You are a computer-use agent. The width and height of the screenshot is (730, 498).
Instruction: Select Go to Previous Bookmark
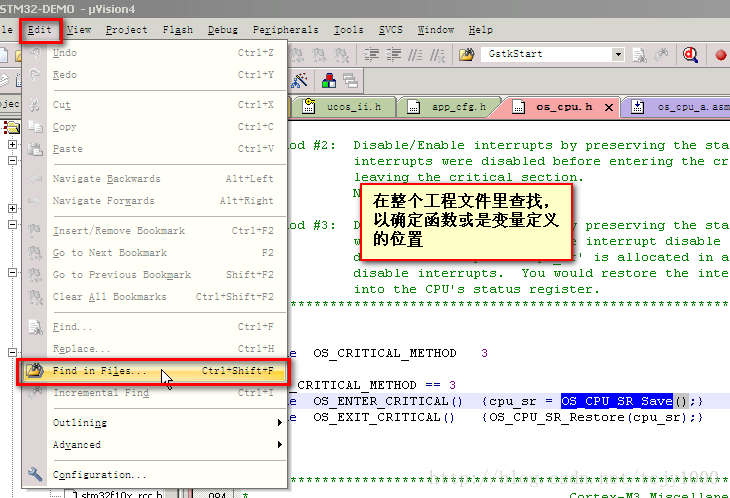(x=155, y=275)
